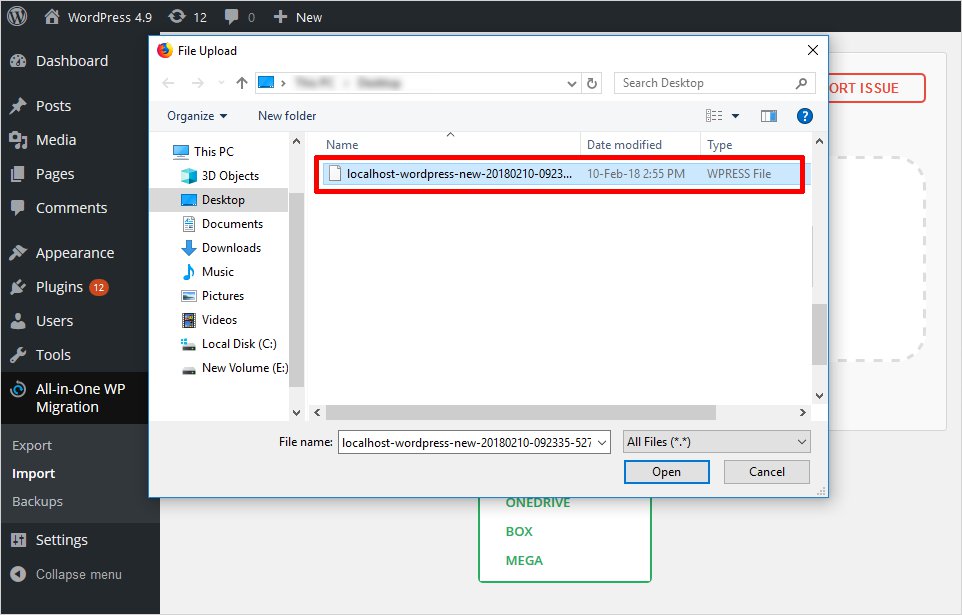Open the Backups submenu item
The height and width of the screenshot is (615, 962).
point(37,501)
